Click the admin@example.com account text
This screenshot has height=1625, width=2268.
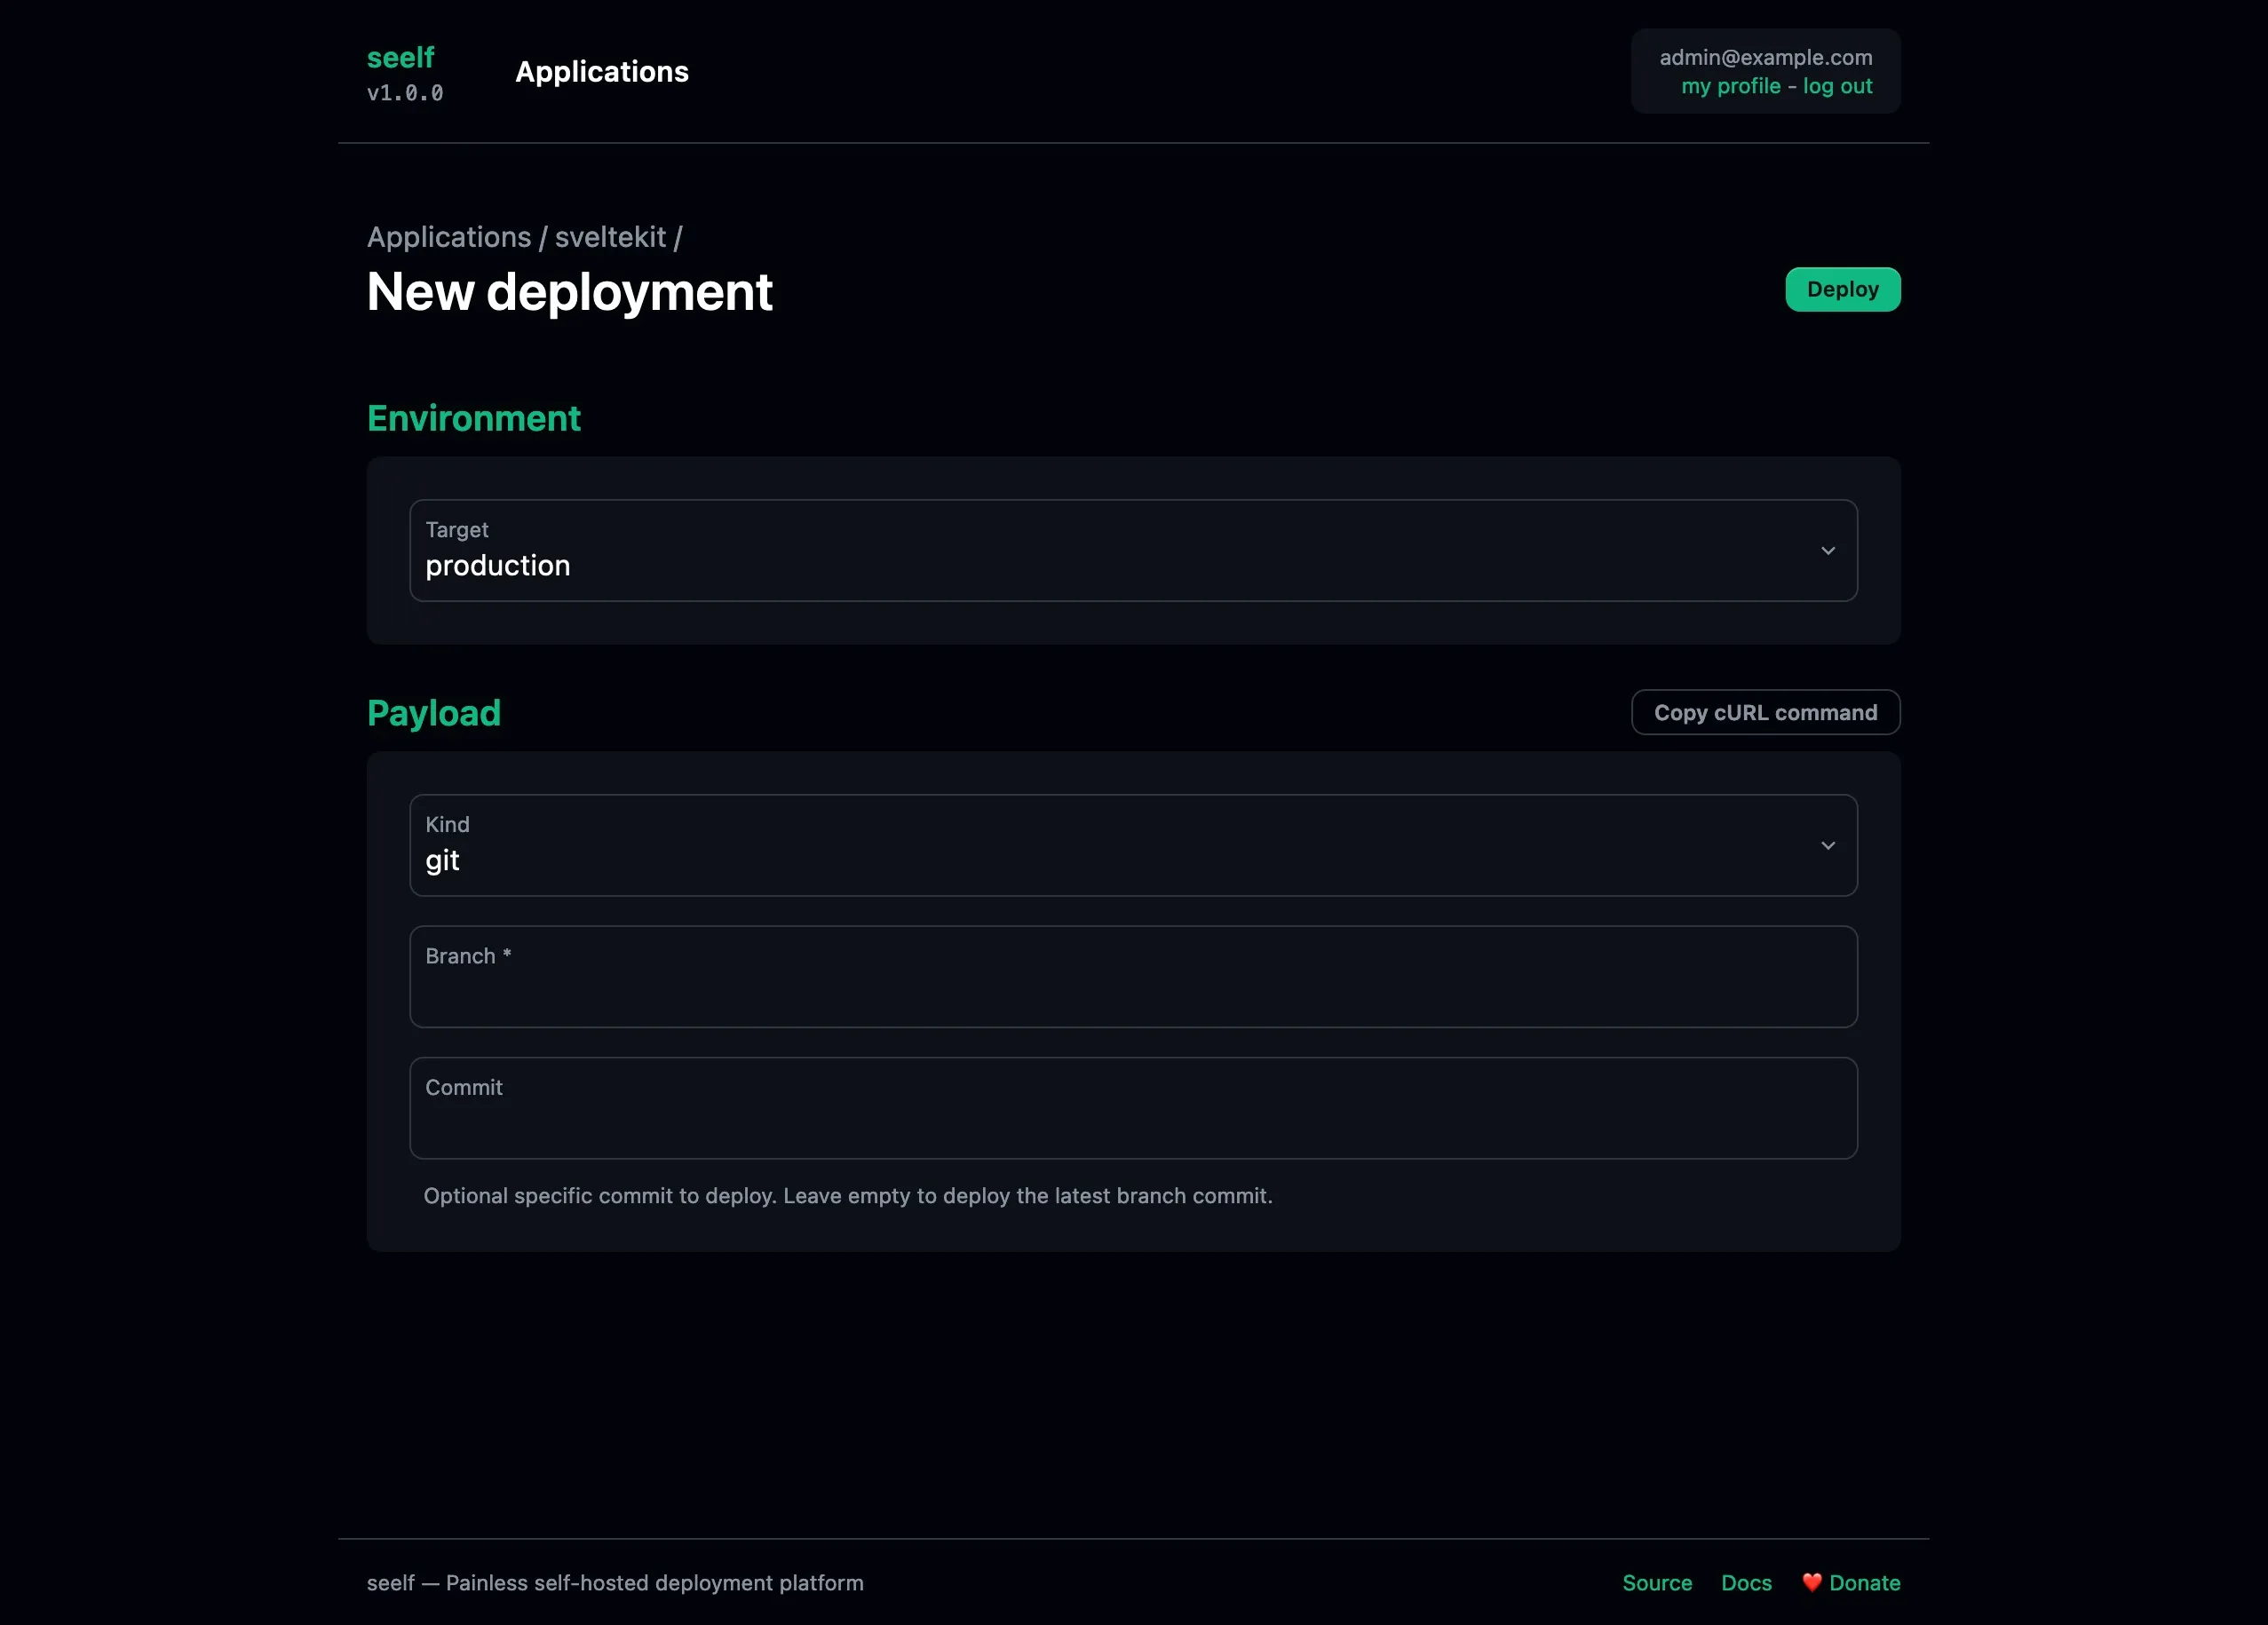tap(1765, 57)
